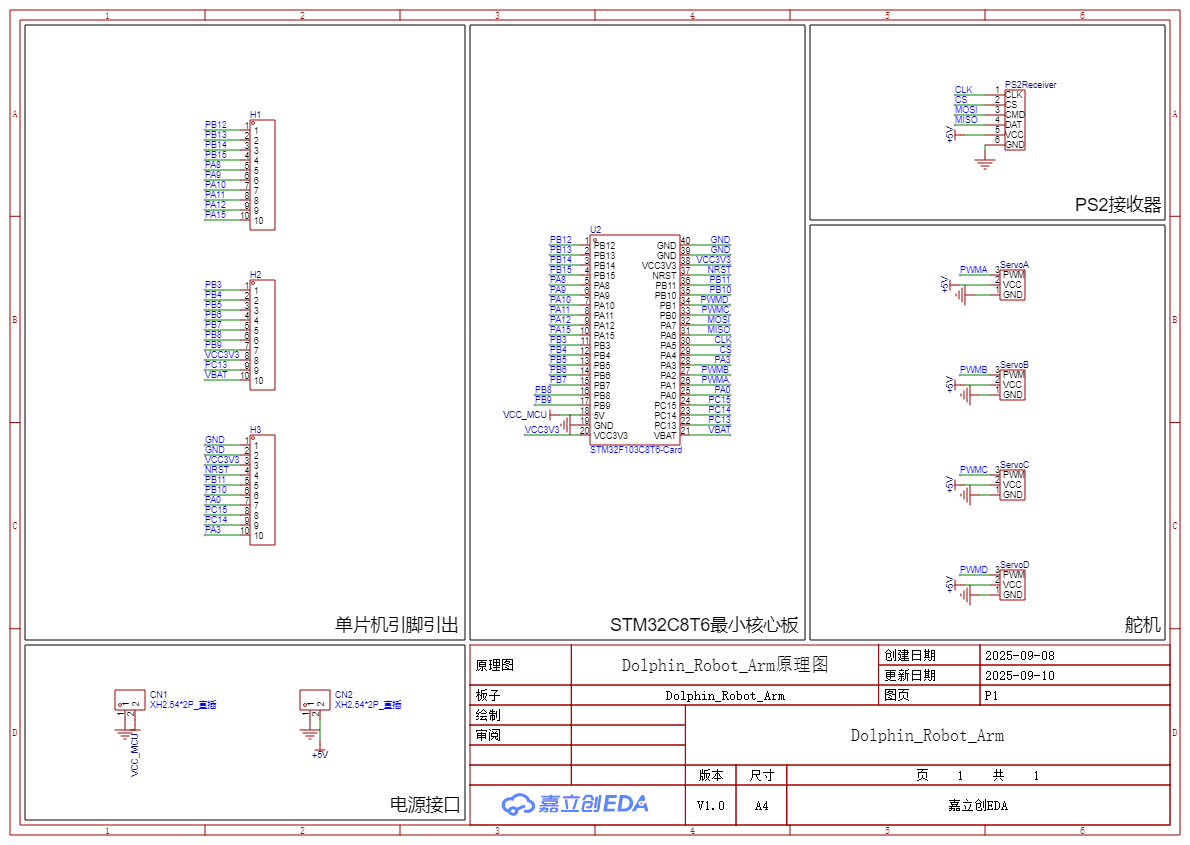Click the MOSI net label beside PS2Receiver
This screenshot has width=1190, height=845.
(966, 109)
